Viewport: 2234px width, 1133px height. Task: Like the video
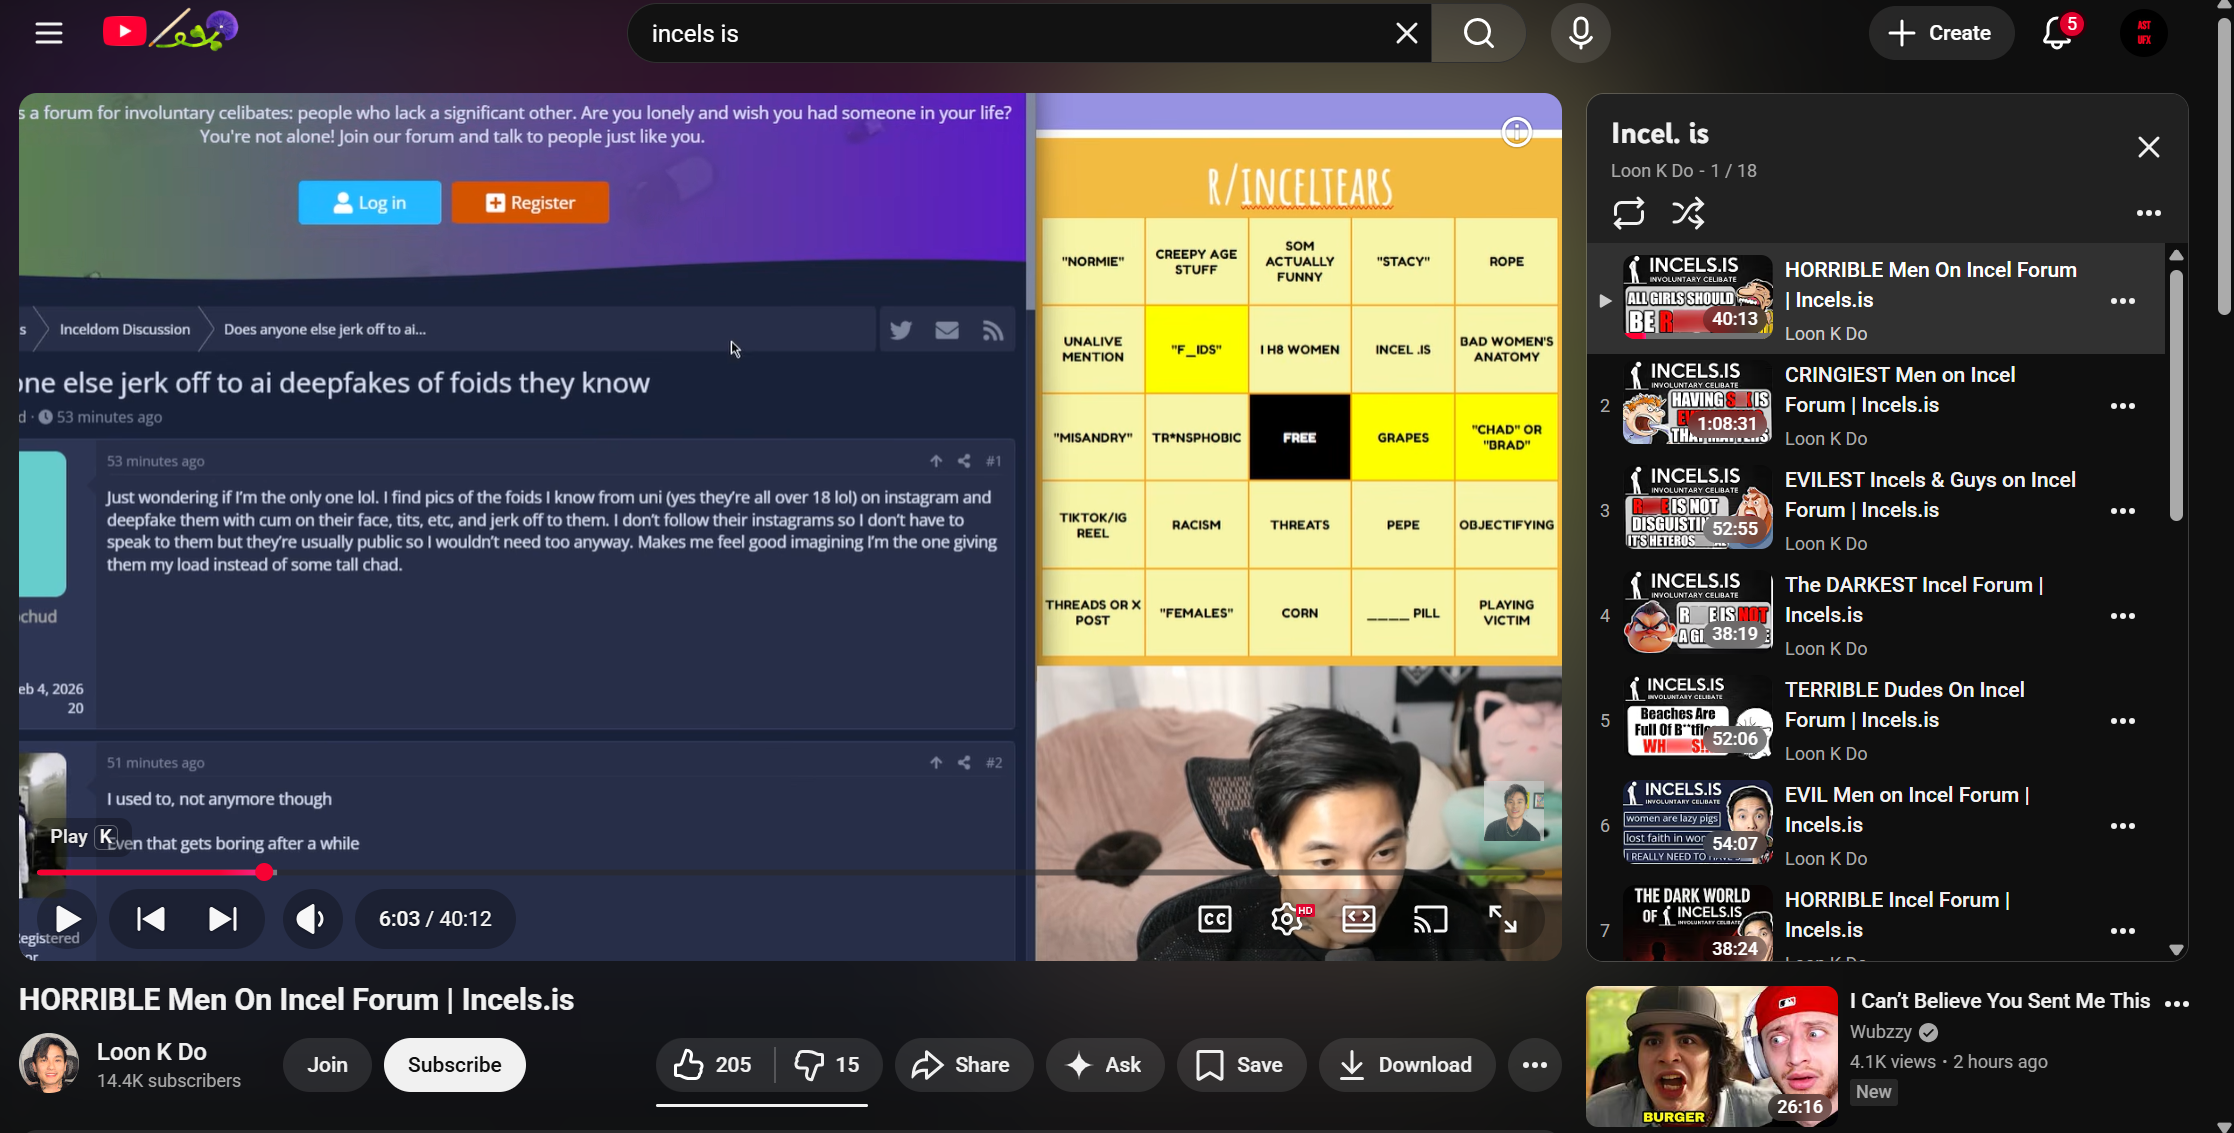tap(713, 1064)
